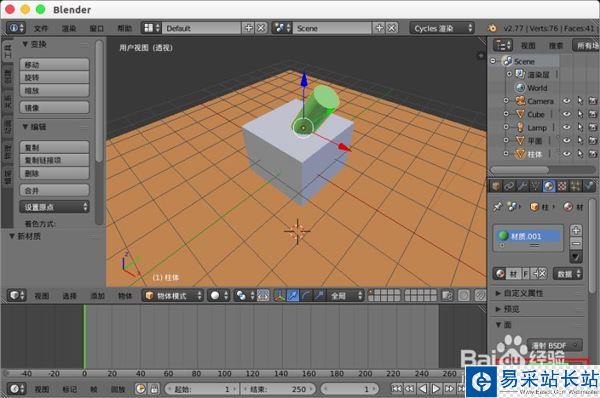Screen dimensions: 600x398
Task: Open the Modifiers wrench tab icon
Action: click(522, 186)
